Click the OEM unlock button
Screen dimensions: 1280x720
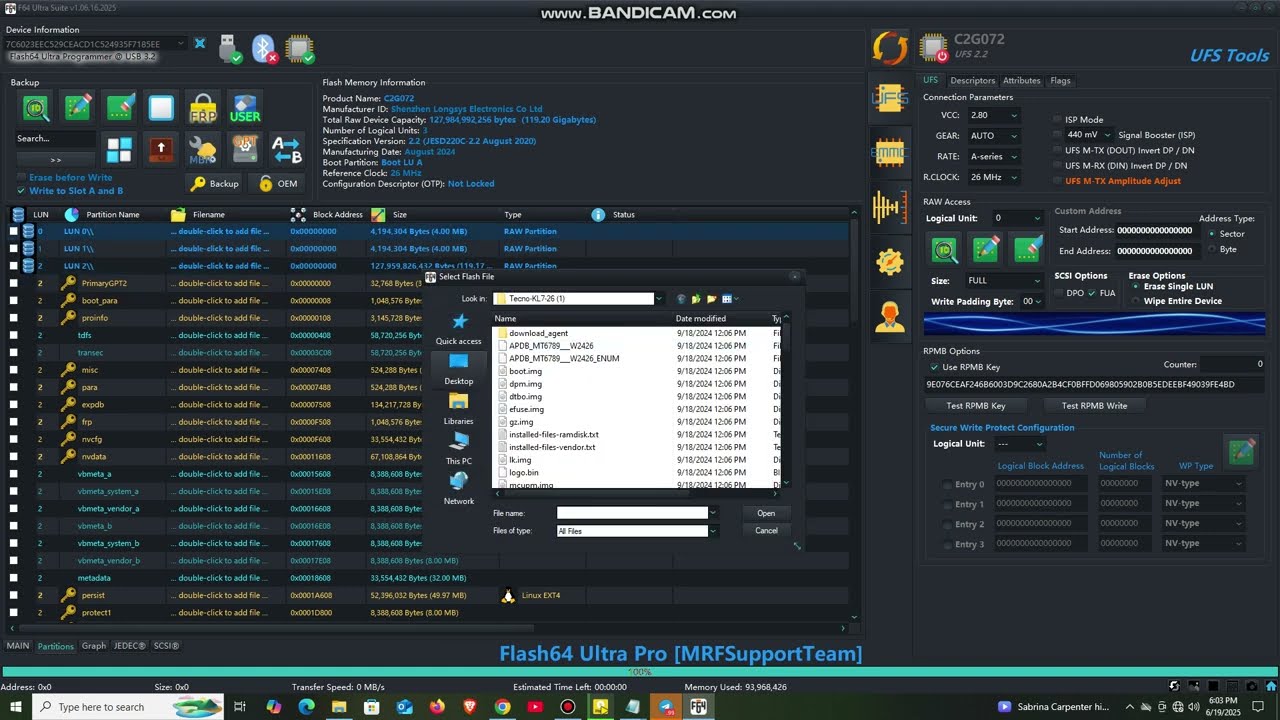tap(278, 184)
